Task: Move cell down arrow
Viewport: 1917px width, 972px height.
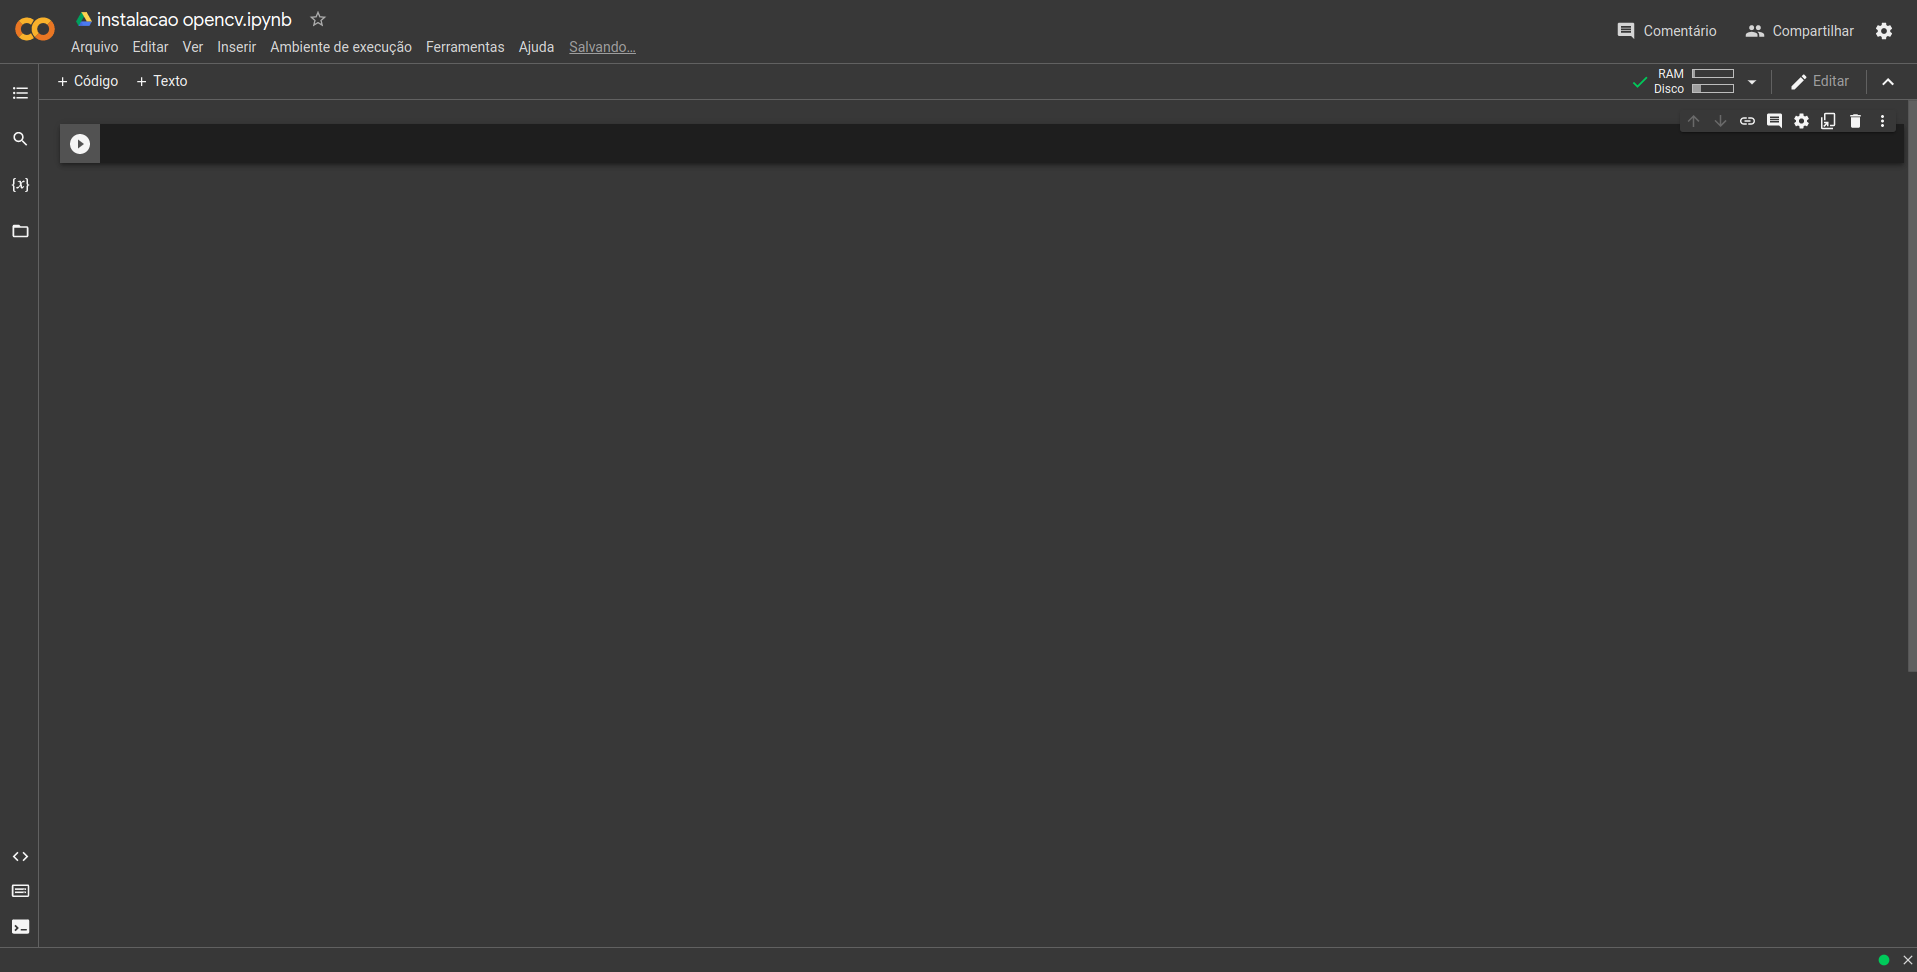Action: click(x=1720, y=121)
